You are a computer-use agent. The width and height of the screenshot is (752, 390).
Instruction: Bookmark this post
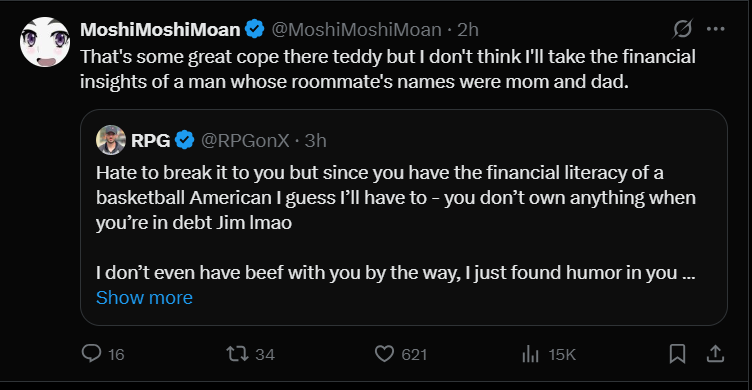coord(677,354)
